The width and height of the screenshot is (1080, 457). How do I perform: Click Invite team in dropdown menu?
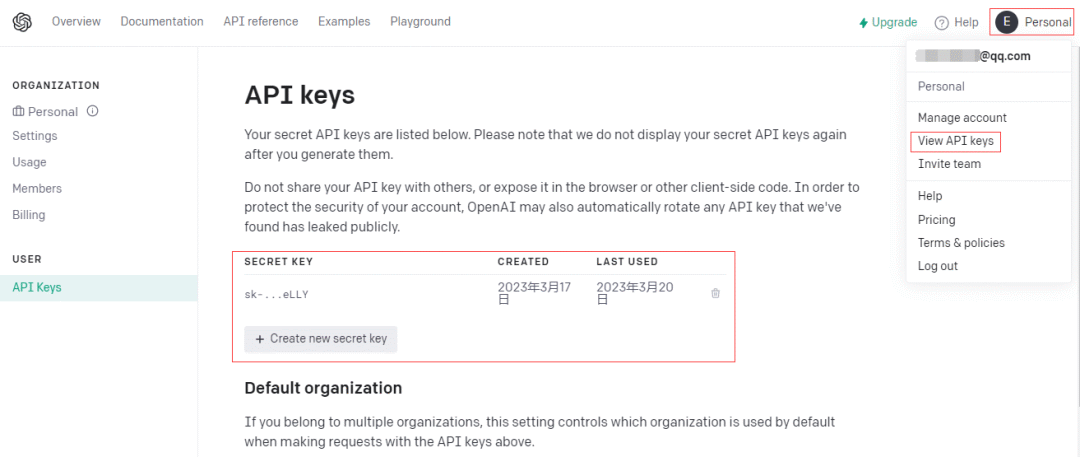[949, 164]
